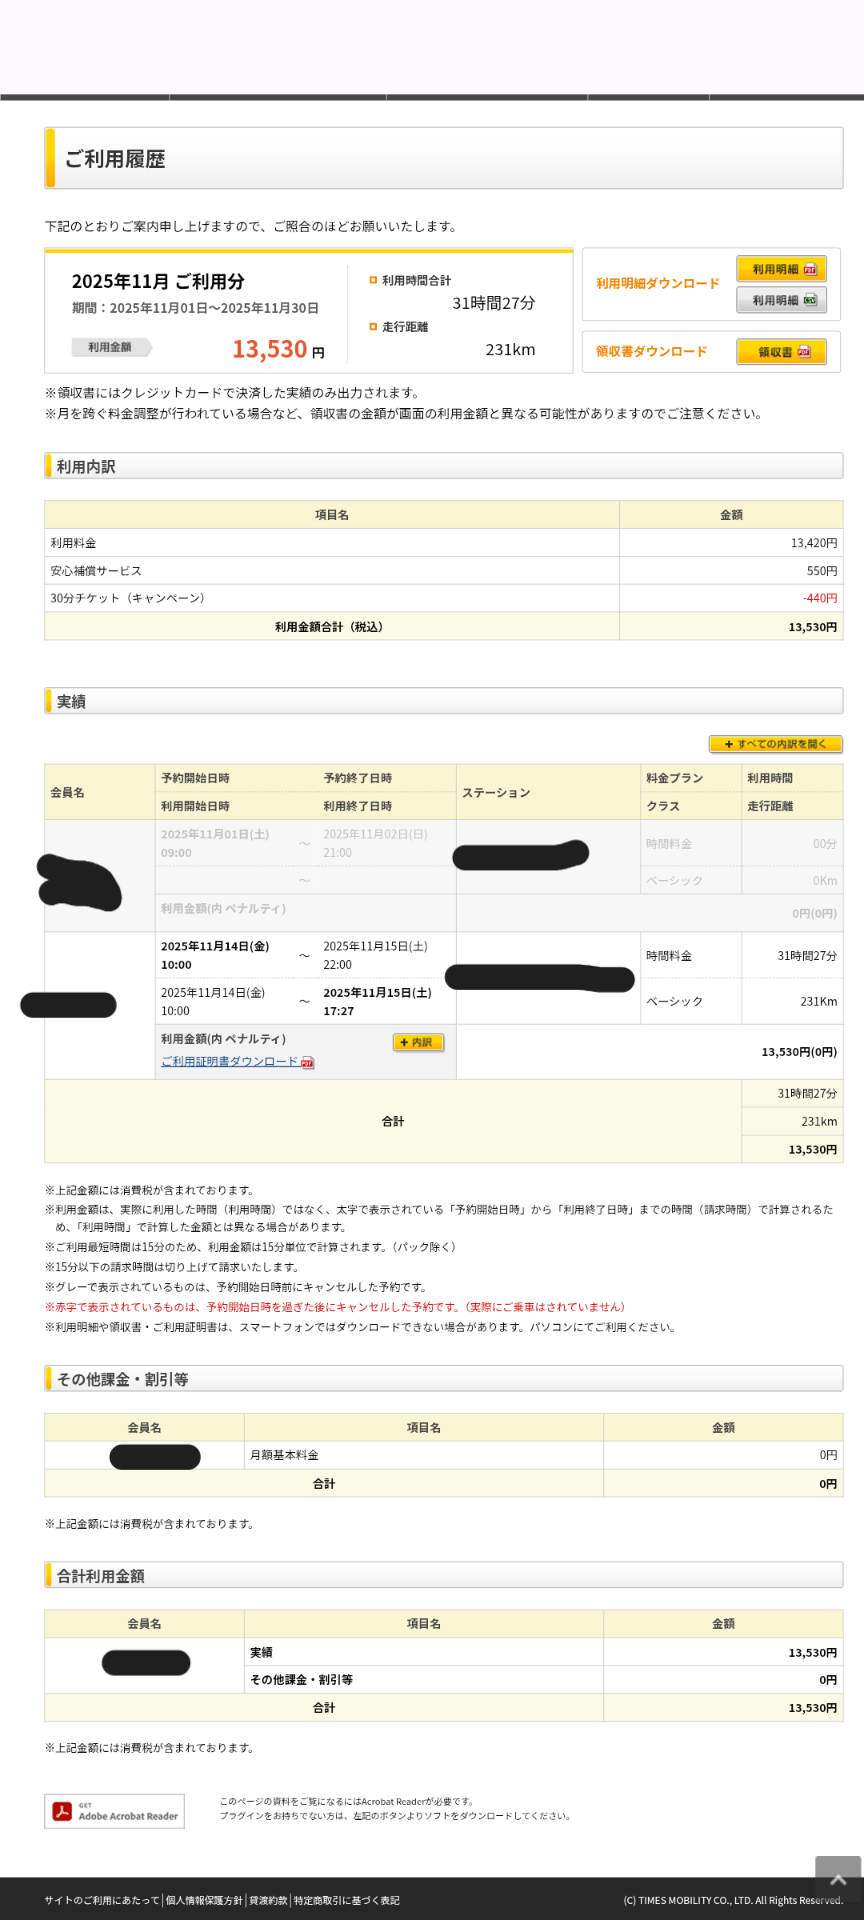
Task: Click the 領収書 PDF download icon button
Action: click(x=781, y=352)
